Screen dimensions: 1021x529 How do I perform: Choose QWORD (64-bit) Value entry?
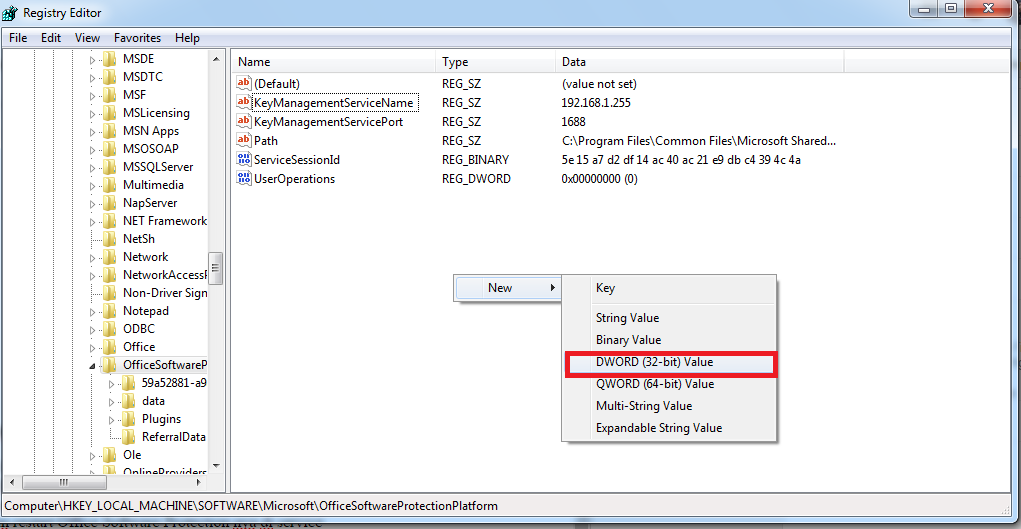point(670,384)
